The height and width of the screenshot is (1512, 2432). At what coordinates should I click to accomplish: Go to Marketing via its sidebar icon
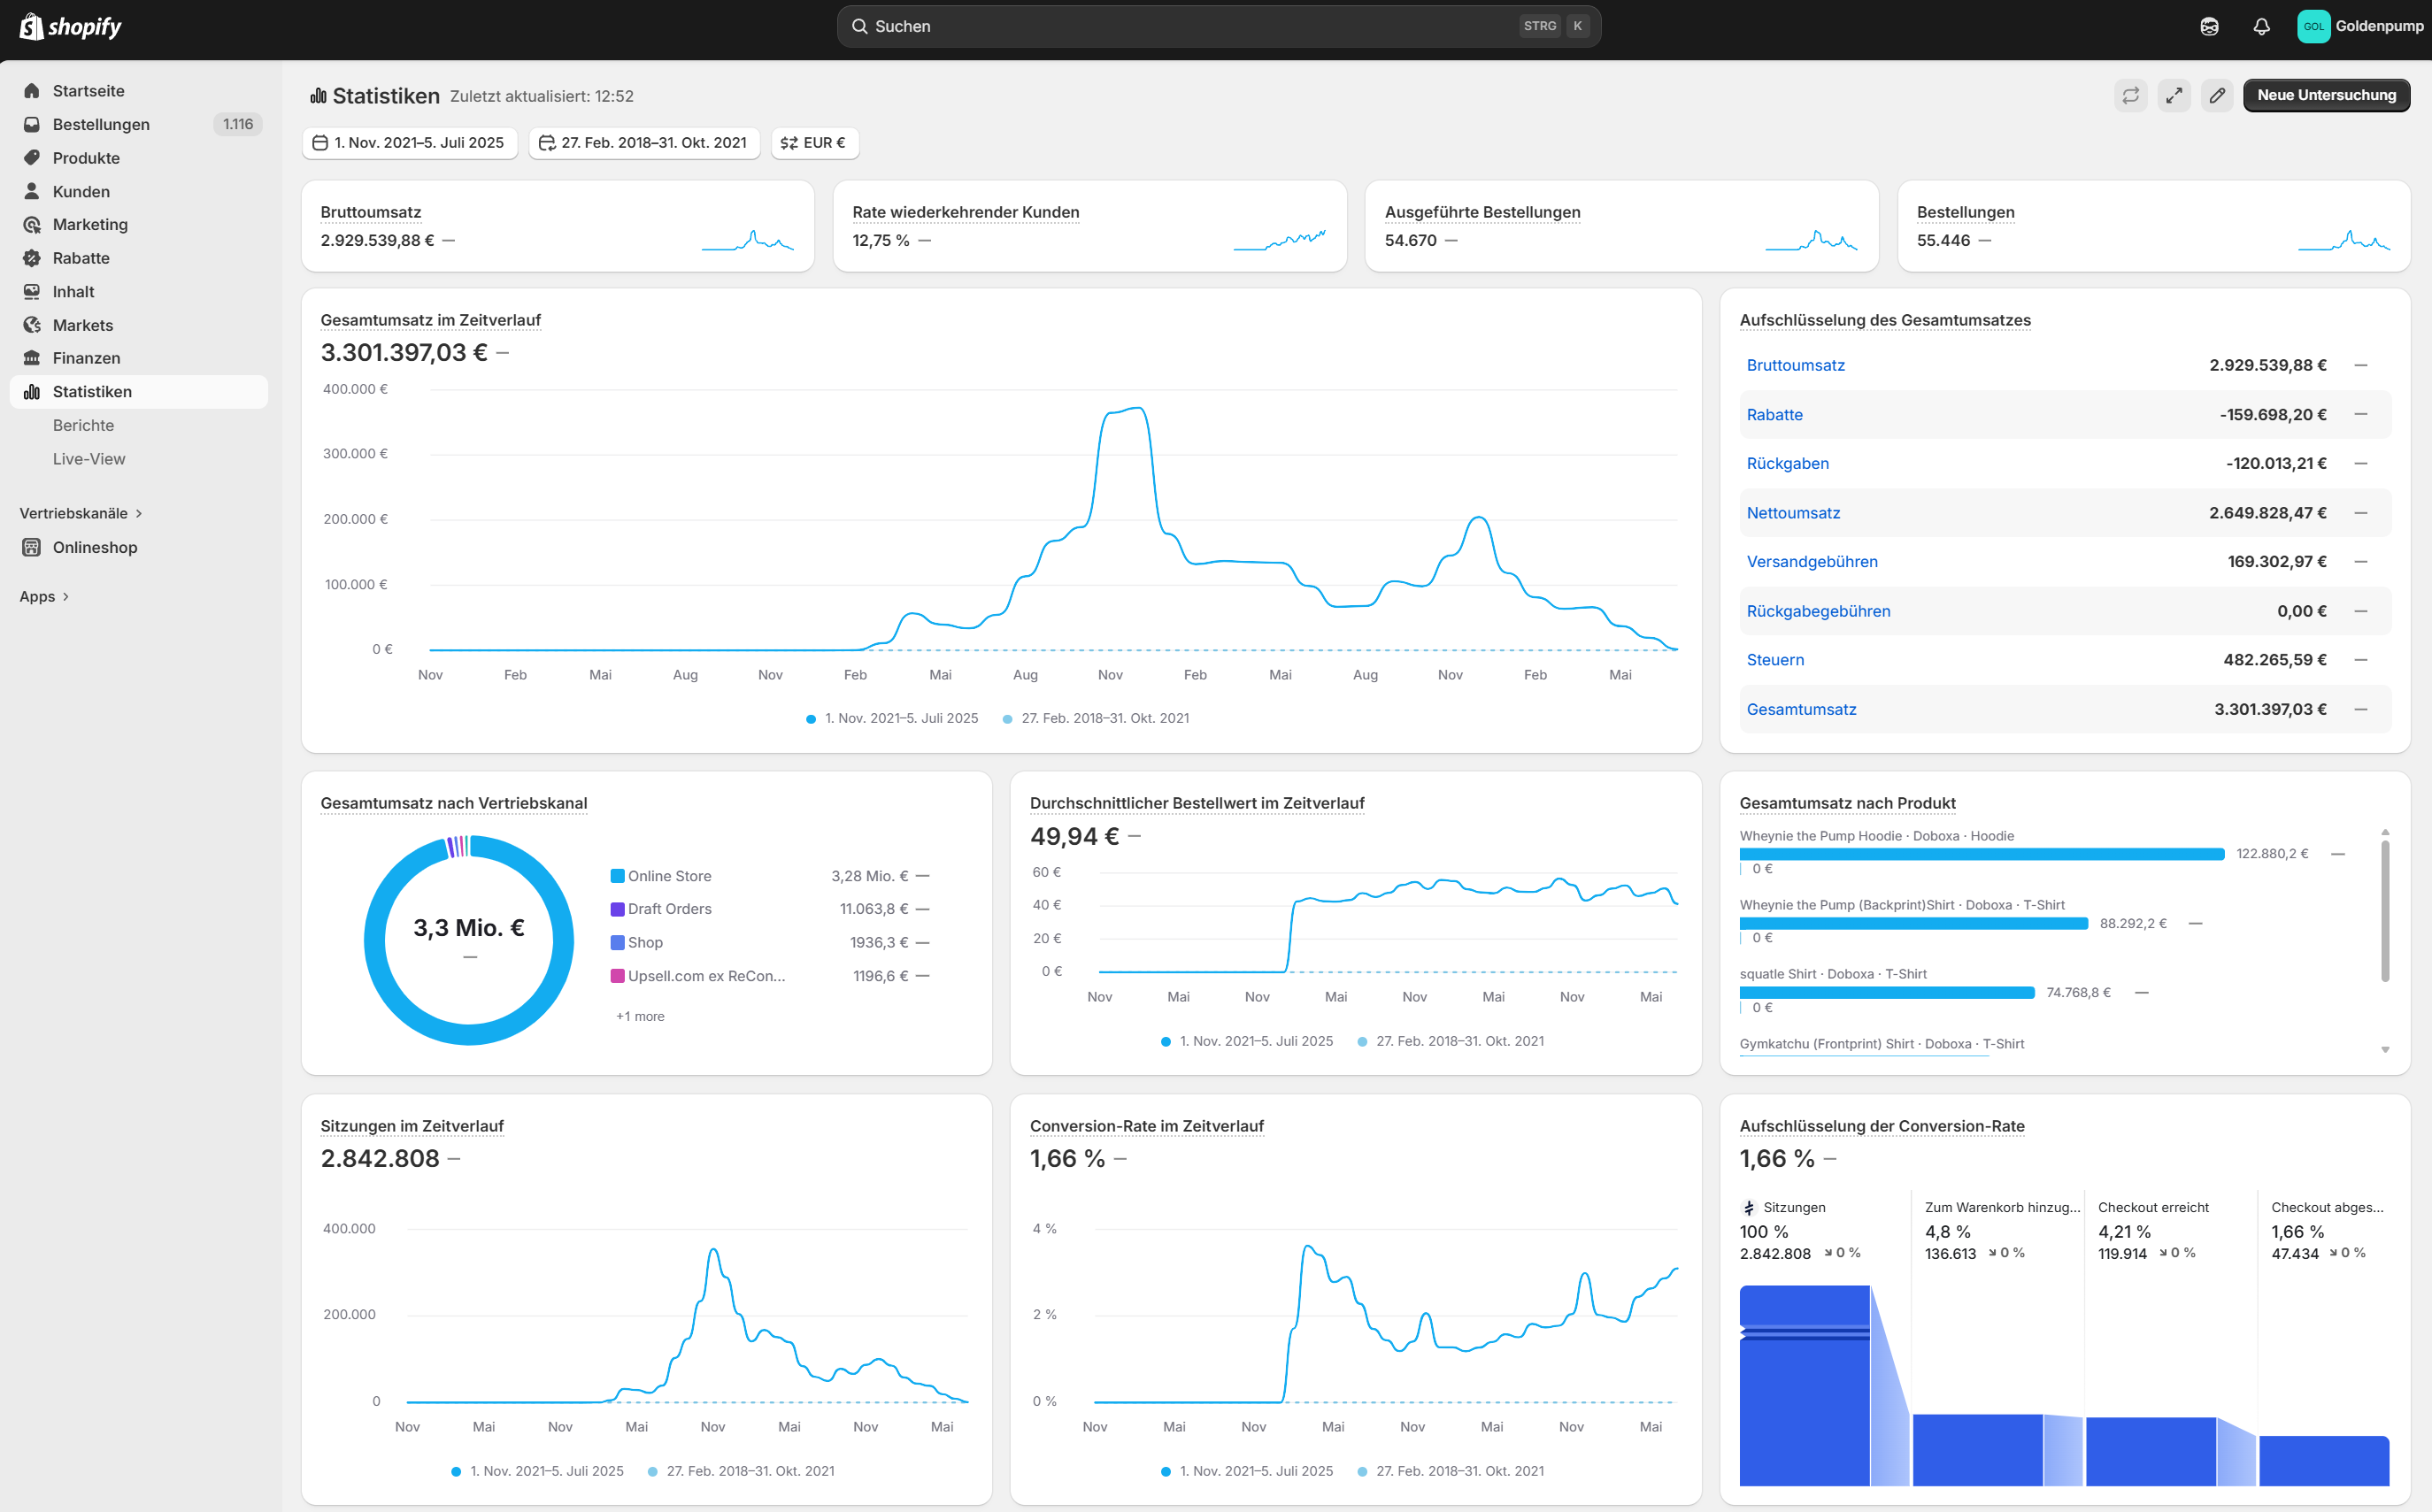click(33, 224)
